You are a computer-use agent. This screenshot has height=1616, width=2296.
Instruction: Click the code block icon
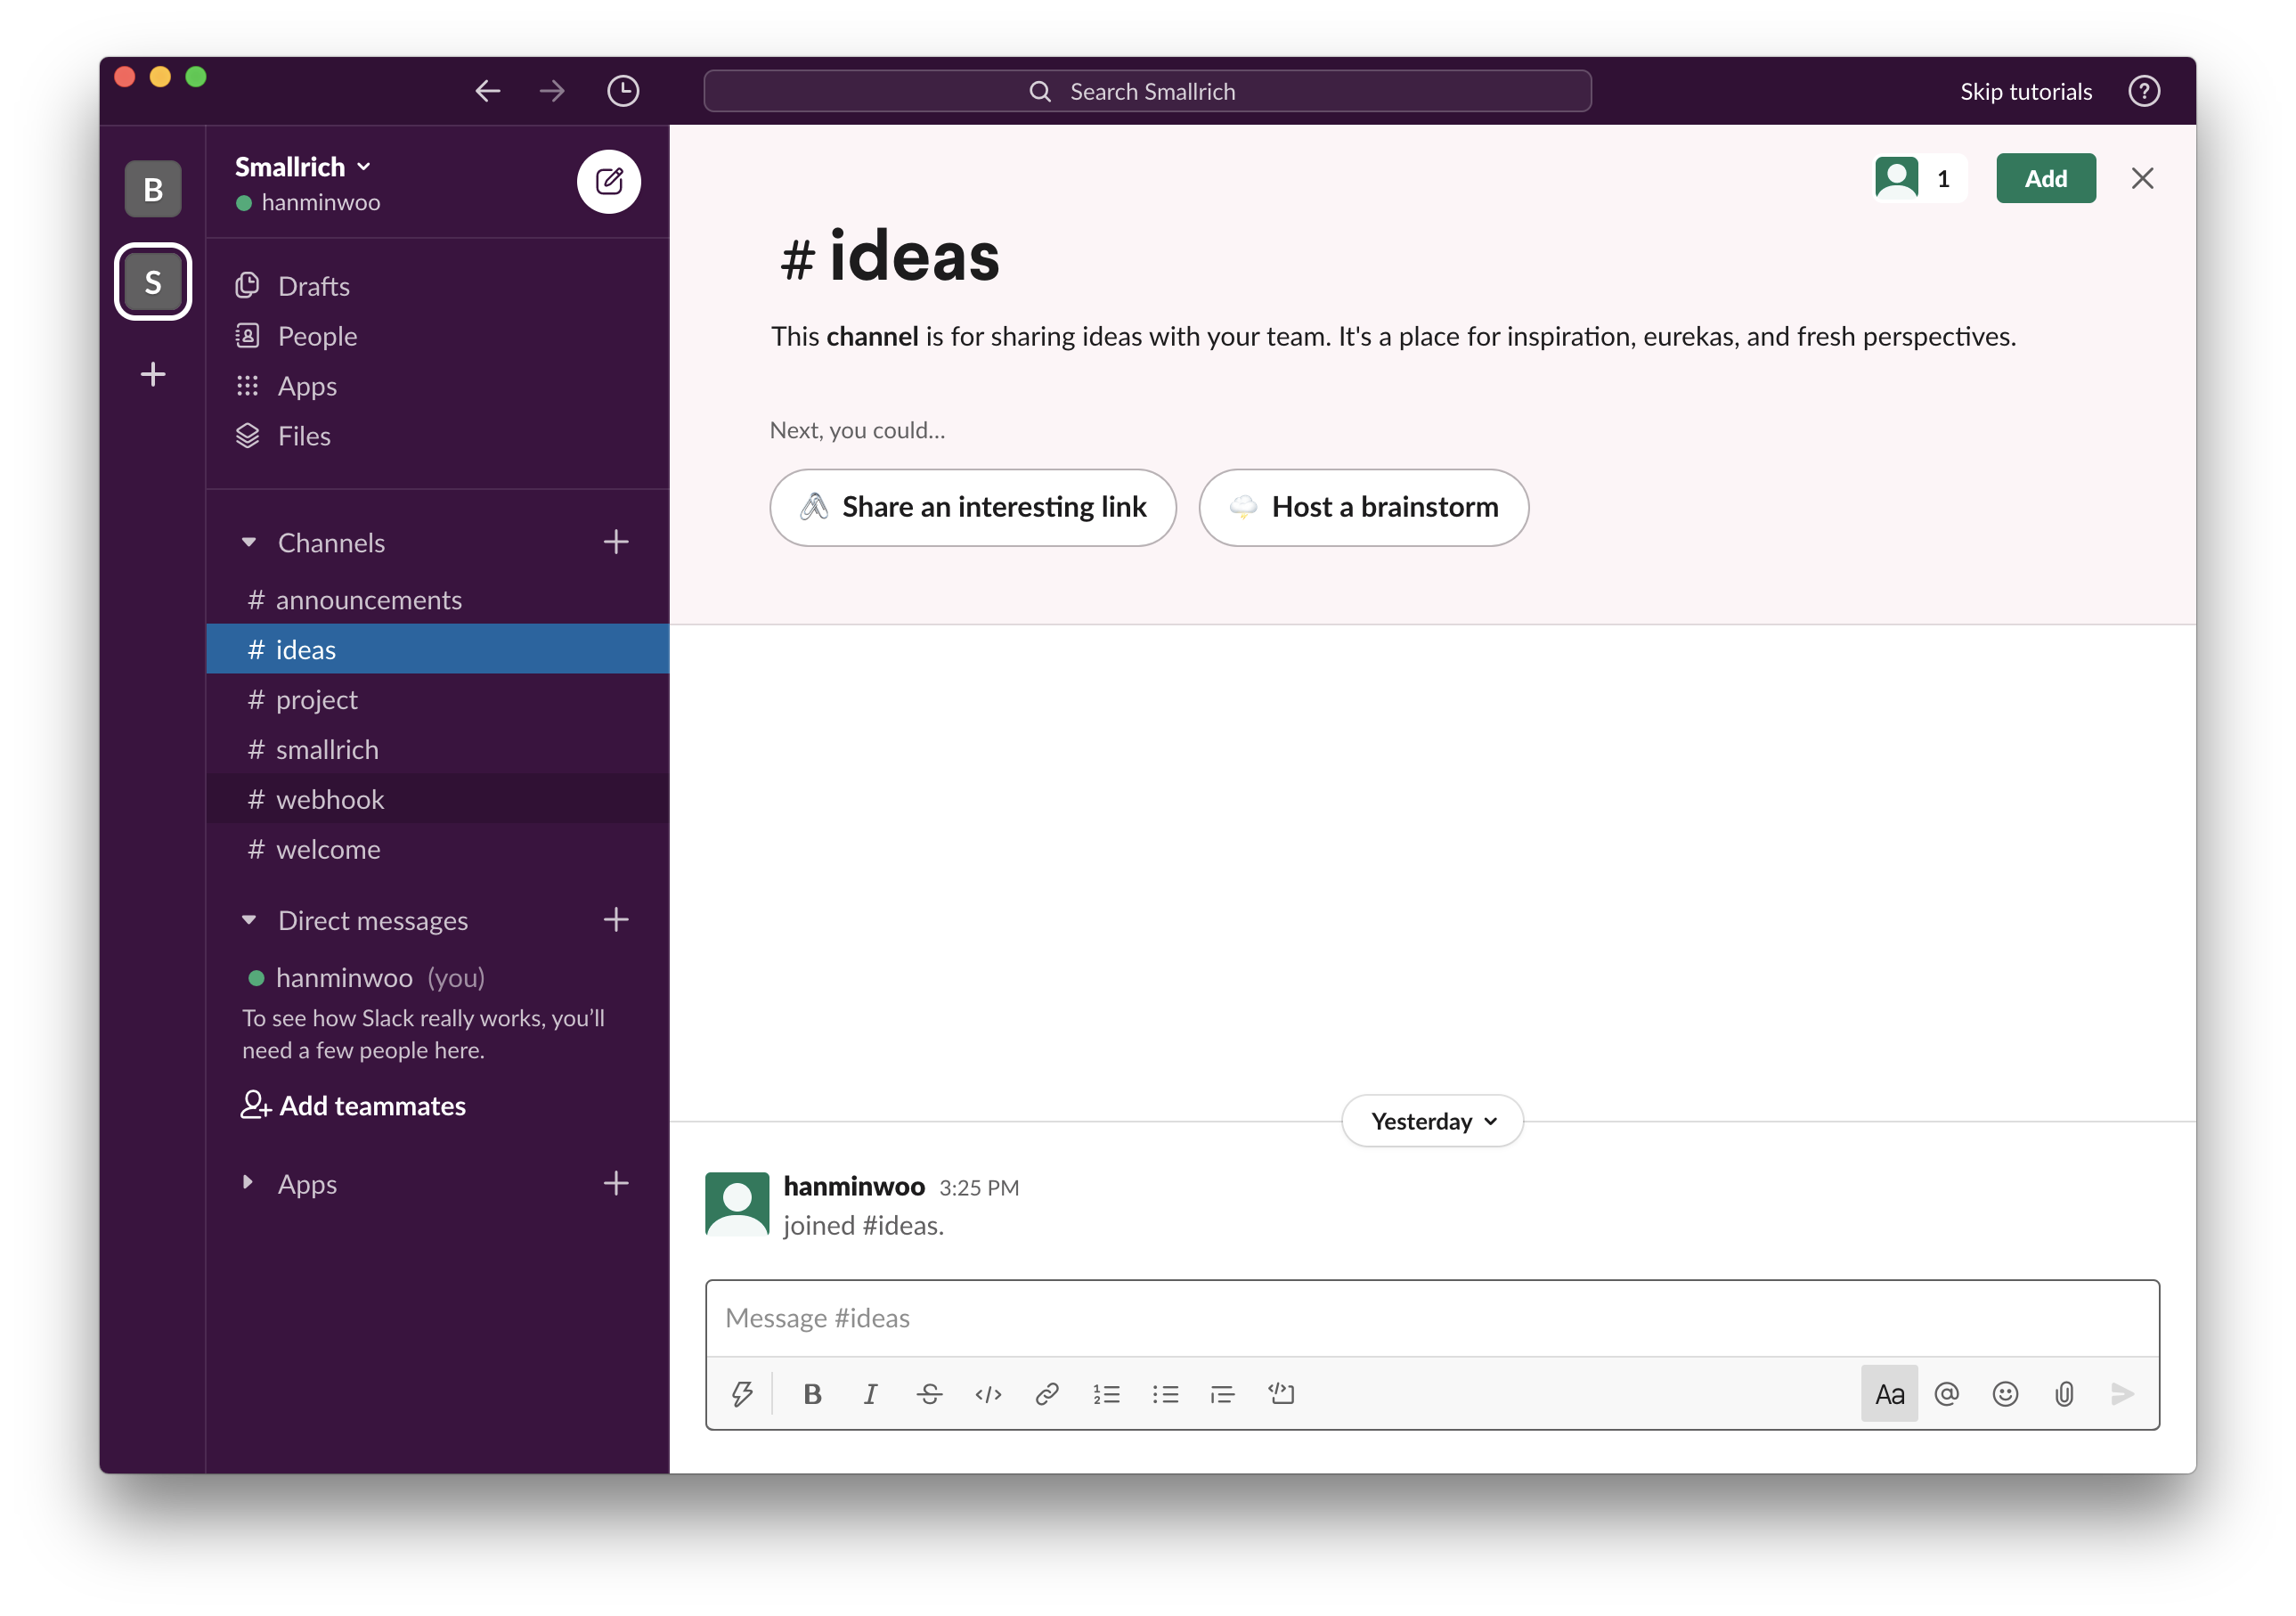click(1281, 1394)
